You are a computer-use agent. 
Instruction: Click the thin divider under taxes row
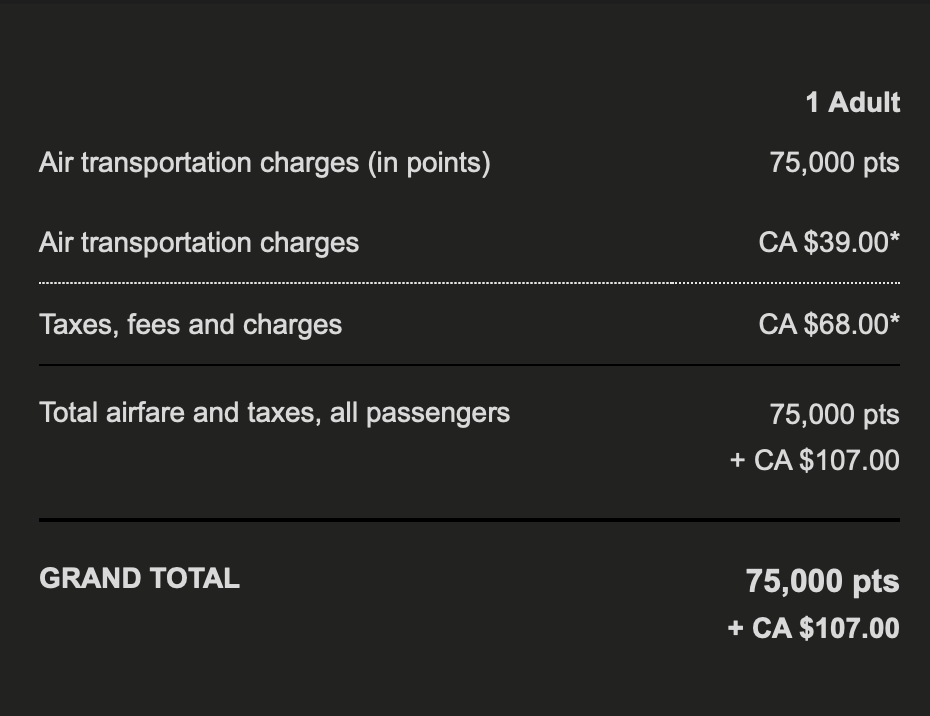[x=468, y=365]
